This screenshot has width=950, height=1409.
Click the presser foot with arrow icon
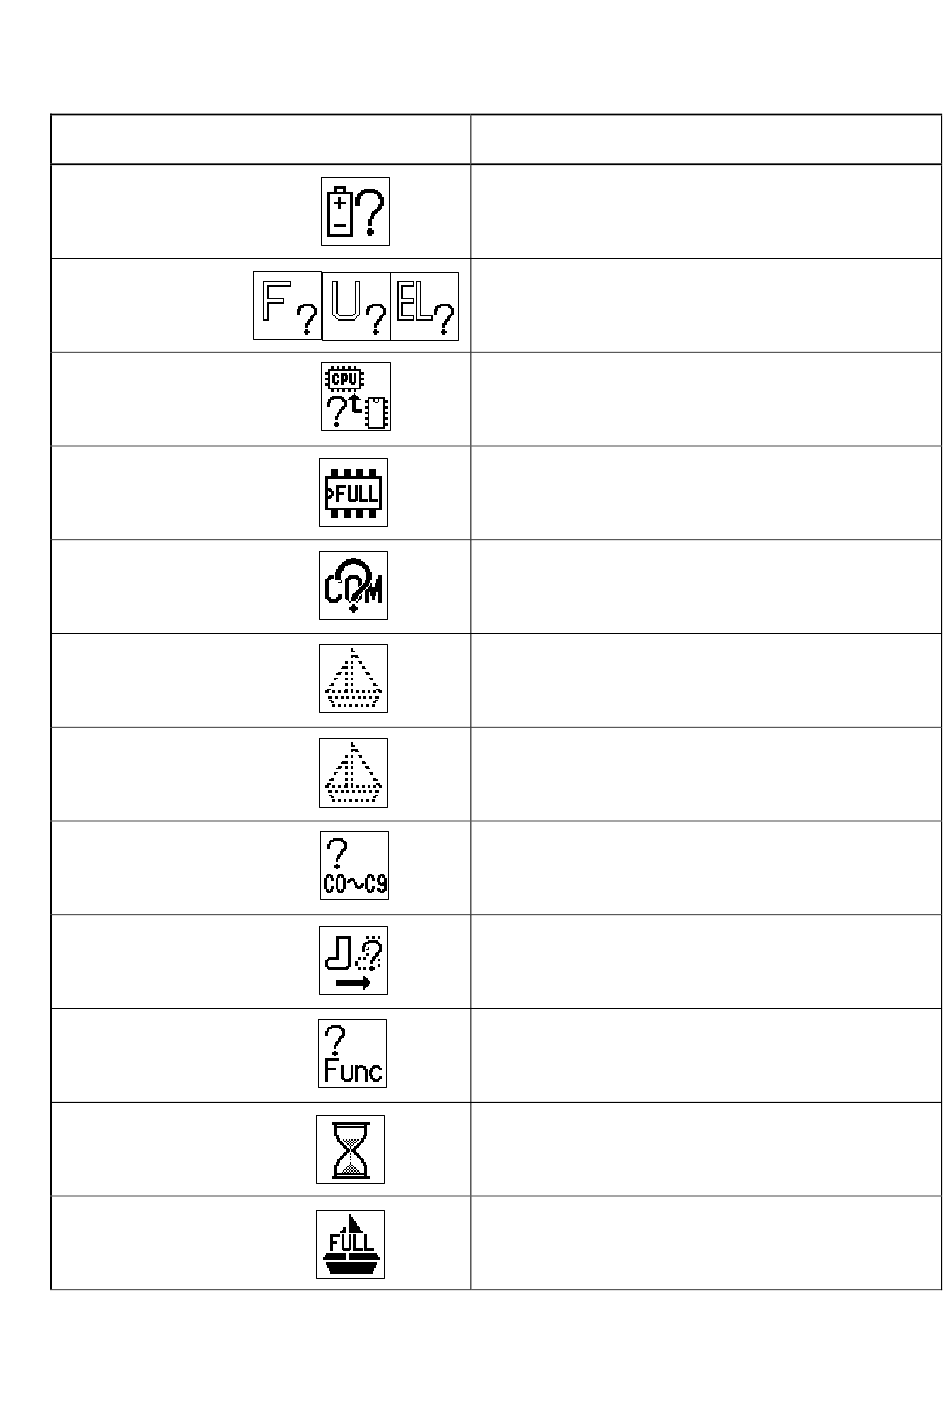tap(353, 960)
